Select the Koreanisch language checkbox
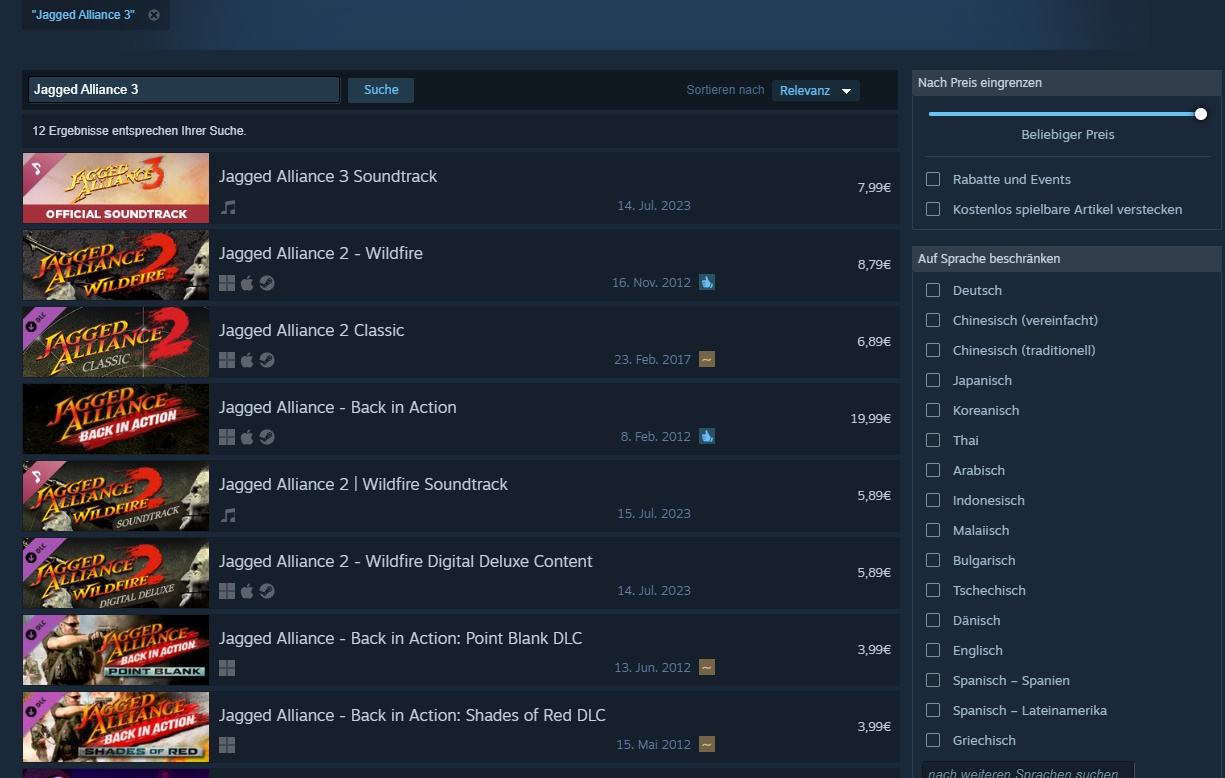1225x778 pixels. pyautogui.click(x=933, y=410)
